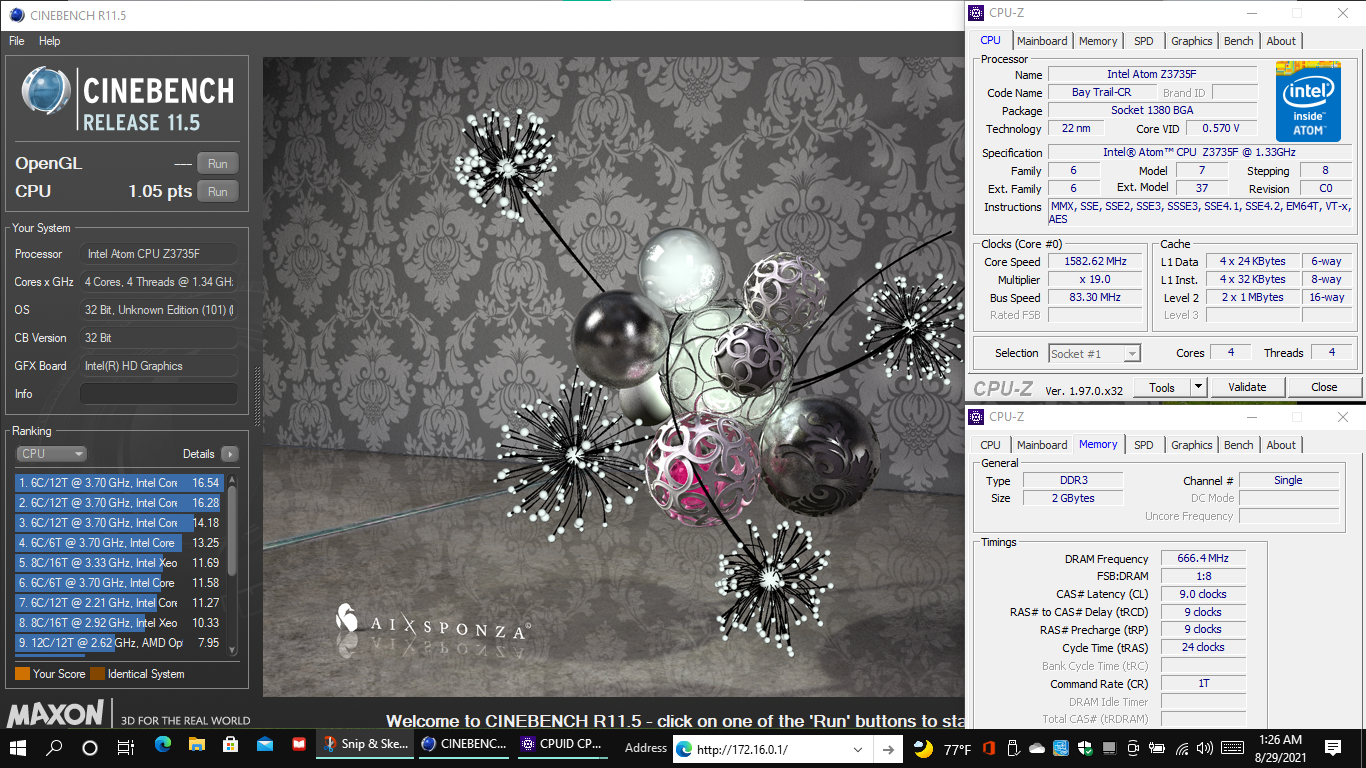This screenshot has width=1366, height=768.
Task: Open volume speaker tray icon
Action: (x=1207, y=748)
